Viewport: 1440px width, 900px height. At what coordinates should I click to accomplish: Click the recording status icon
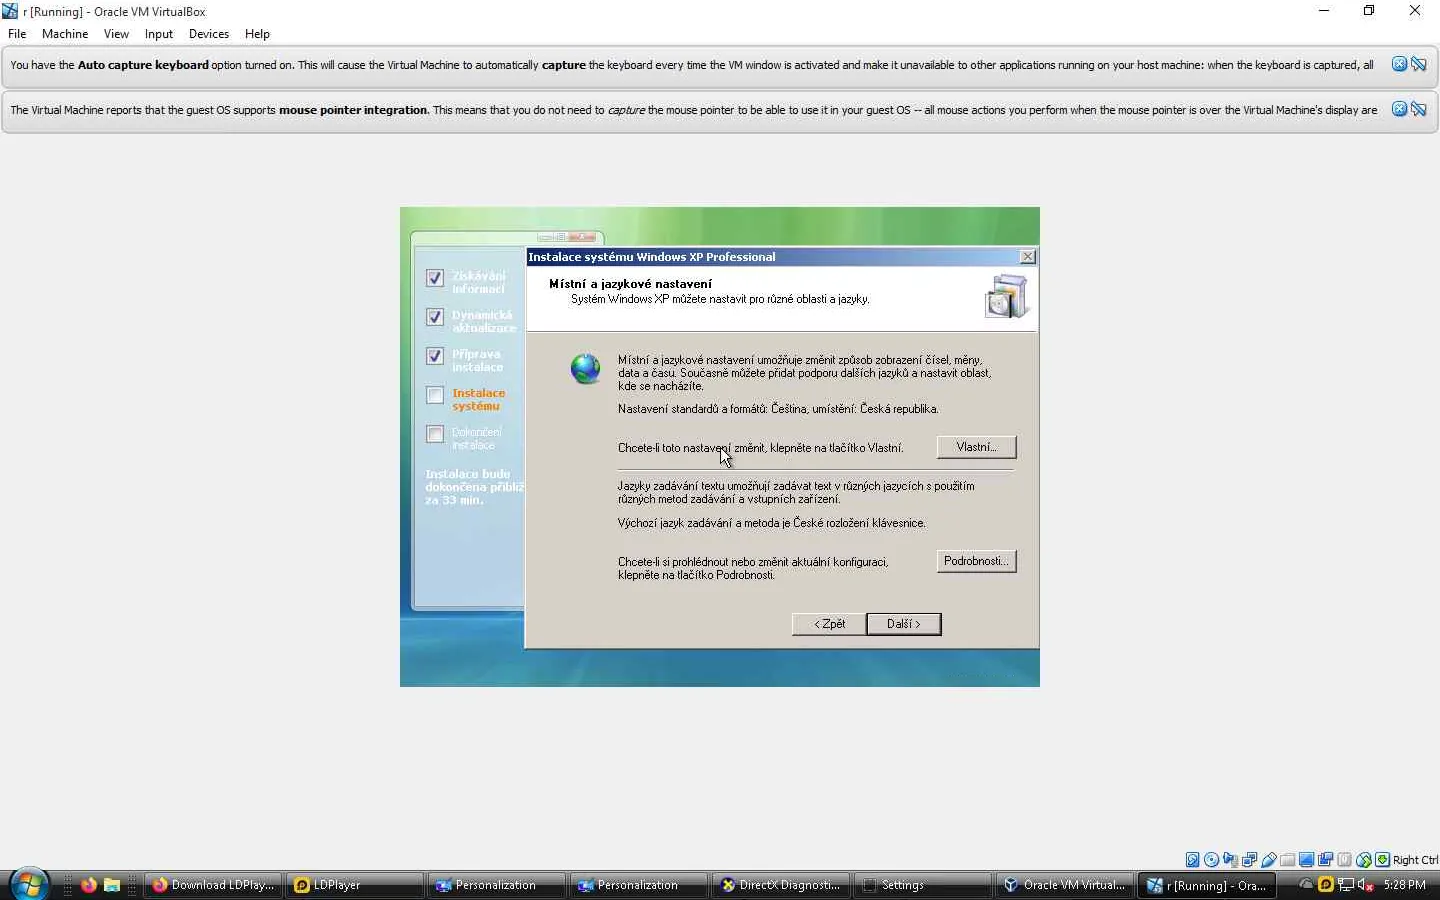[1325, 860]
